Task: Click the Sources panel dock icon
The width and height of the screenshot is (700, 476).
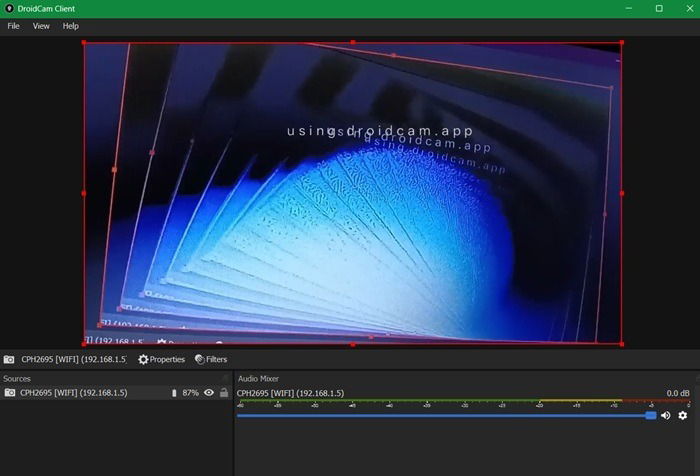Action: pyautogui.click(x=226, y=378)
